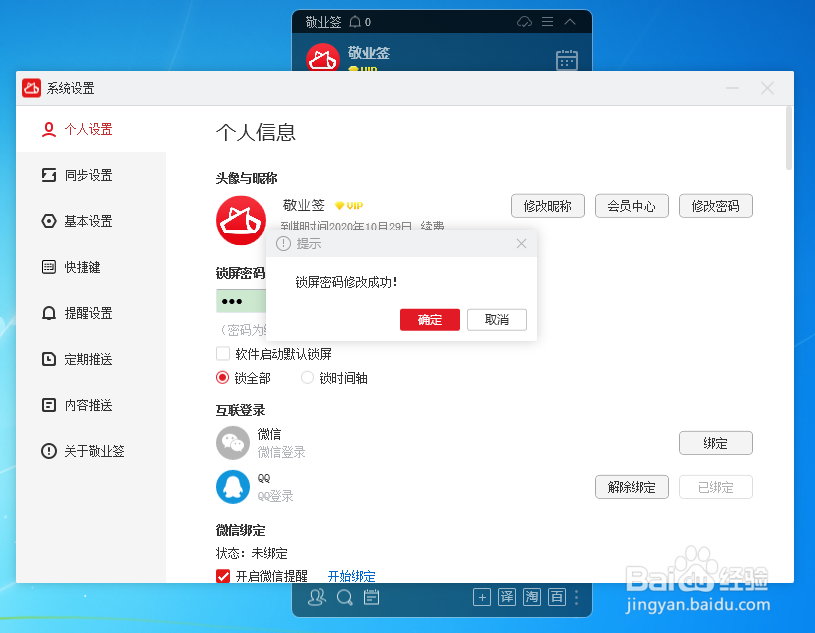Click the 个人设置 person icon
The image size is (815, 633).
tap(49, 129)
